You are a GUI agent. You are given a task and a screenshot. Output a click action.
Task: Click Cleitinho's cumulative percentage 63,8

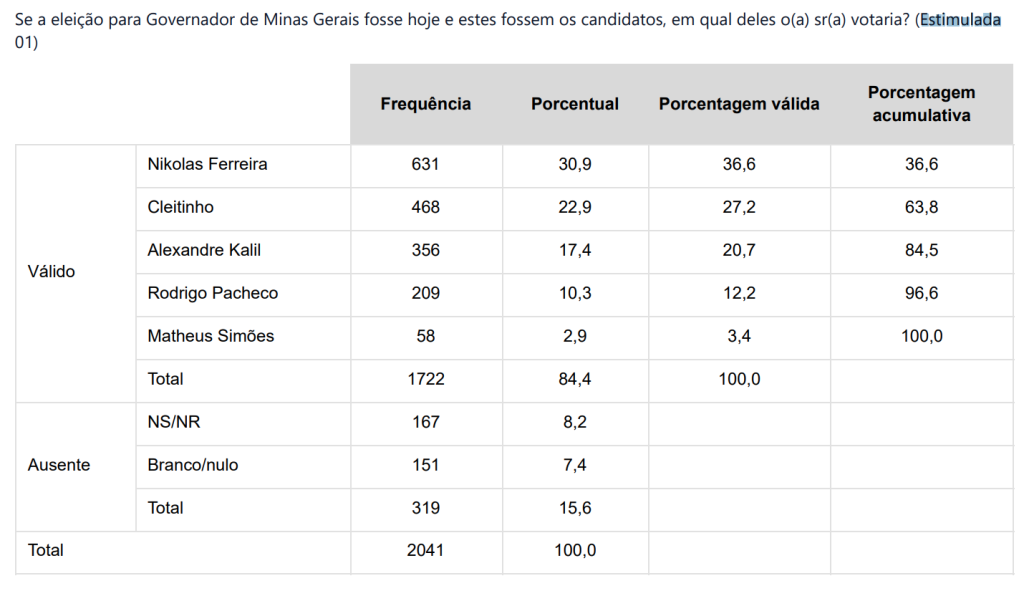[x=921, y=207]
